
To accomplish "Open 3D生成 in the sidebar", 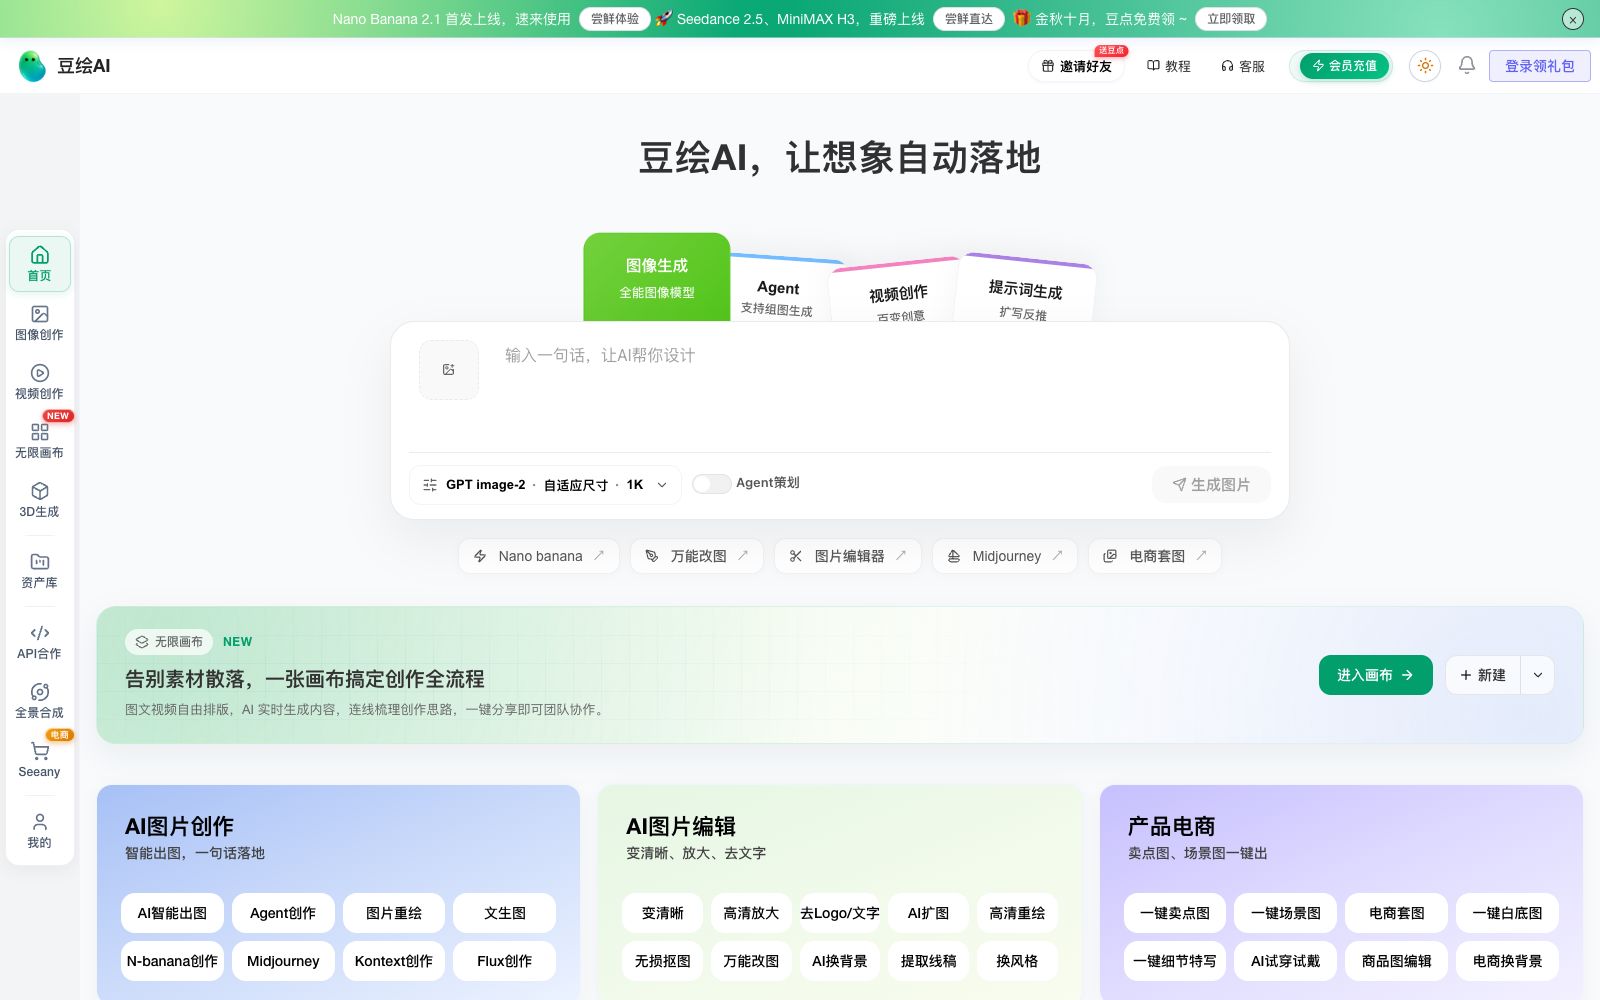I will click(x=40, y=500).
